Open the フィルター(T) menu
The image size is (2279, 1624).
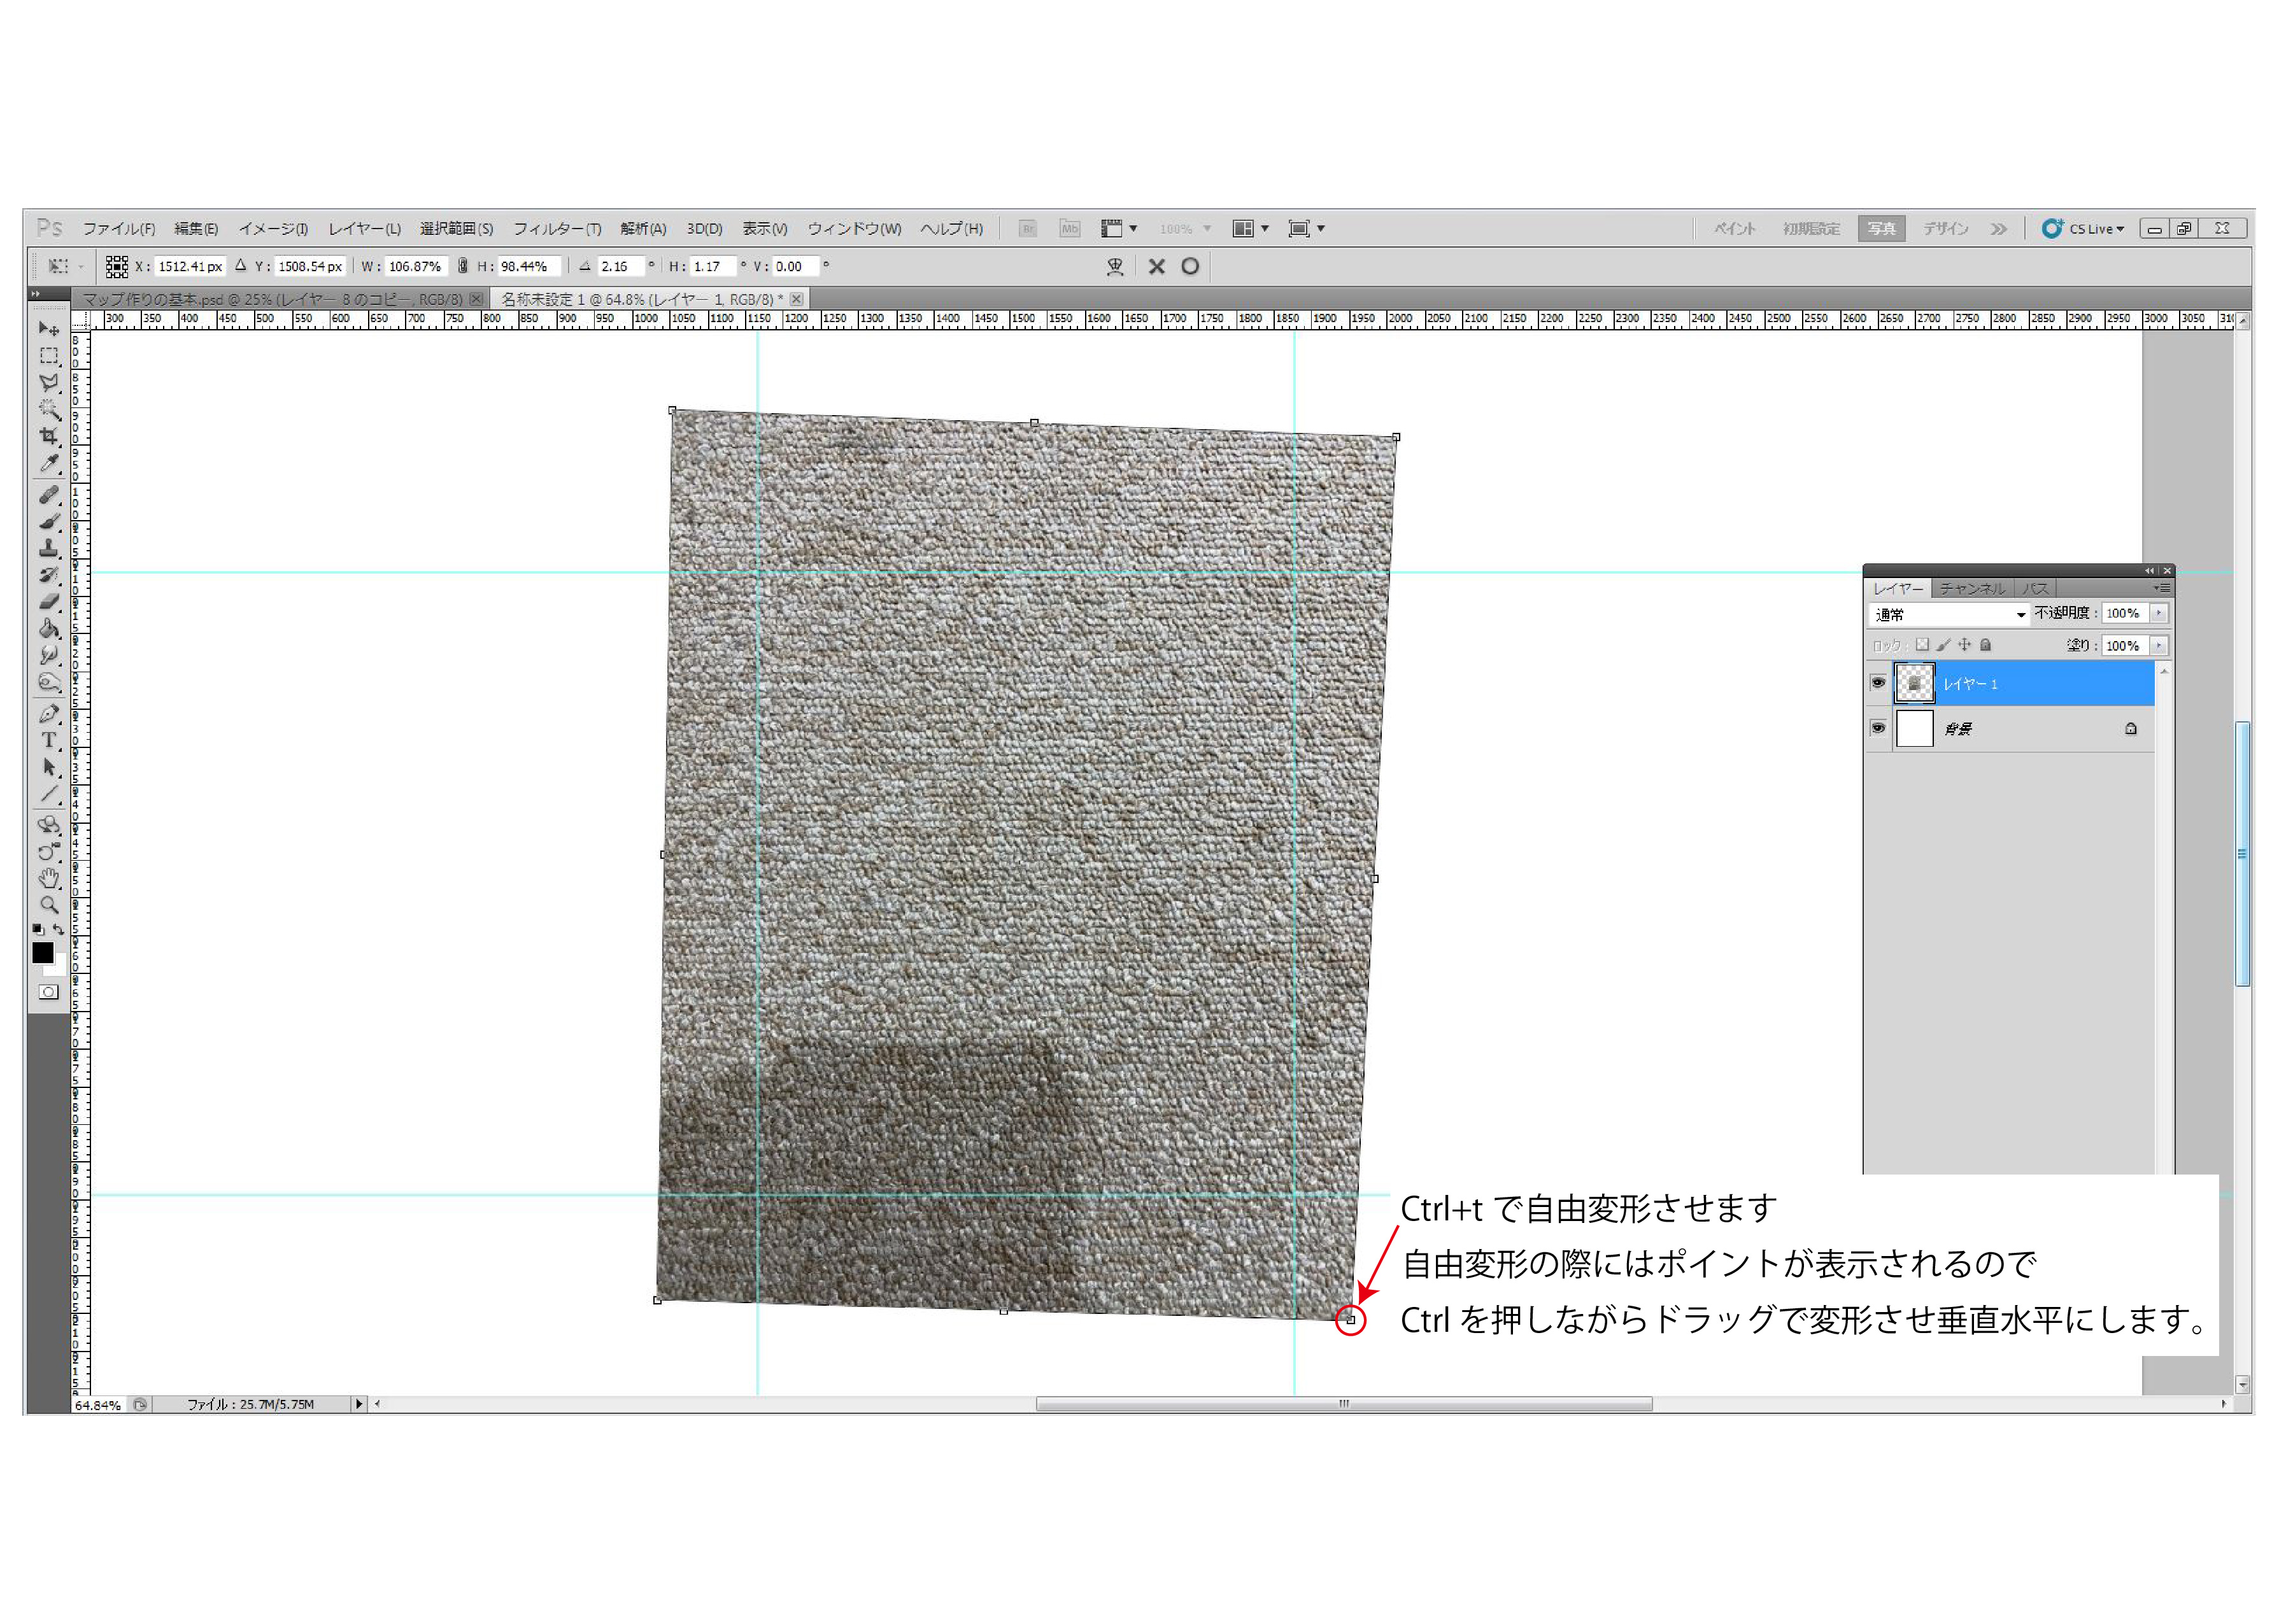557,229
